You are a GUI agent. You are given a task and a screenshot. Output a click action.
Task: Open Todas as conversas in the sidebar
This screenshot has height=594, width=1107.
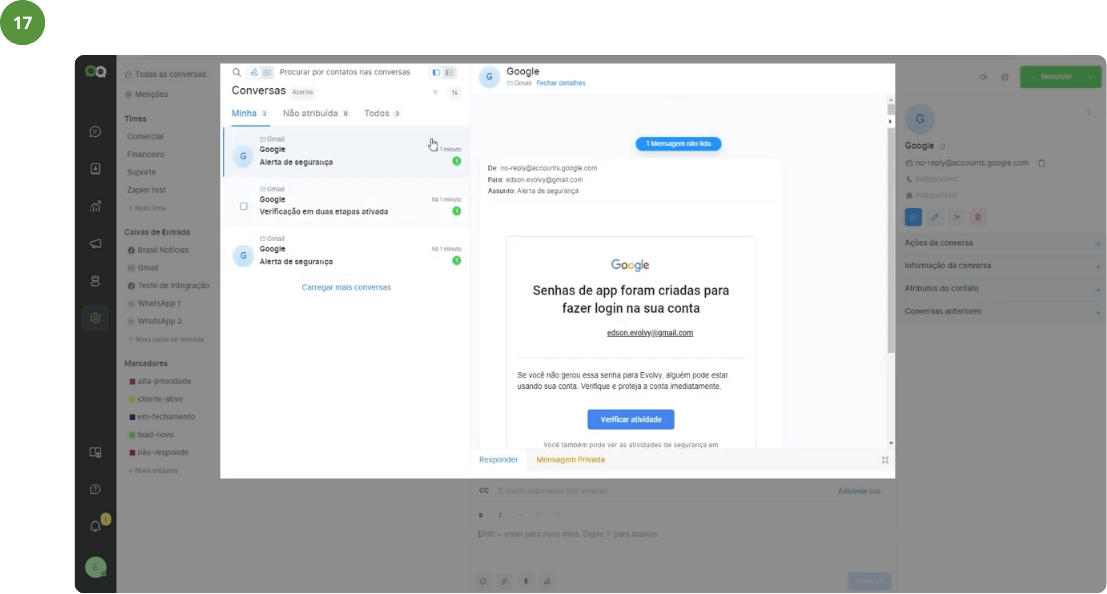click(x=166, y=74)
